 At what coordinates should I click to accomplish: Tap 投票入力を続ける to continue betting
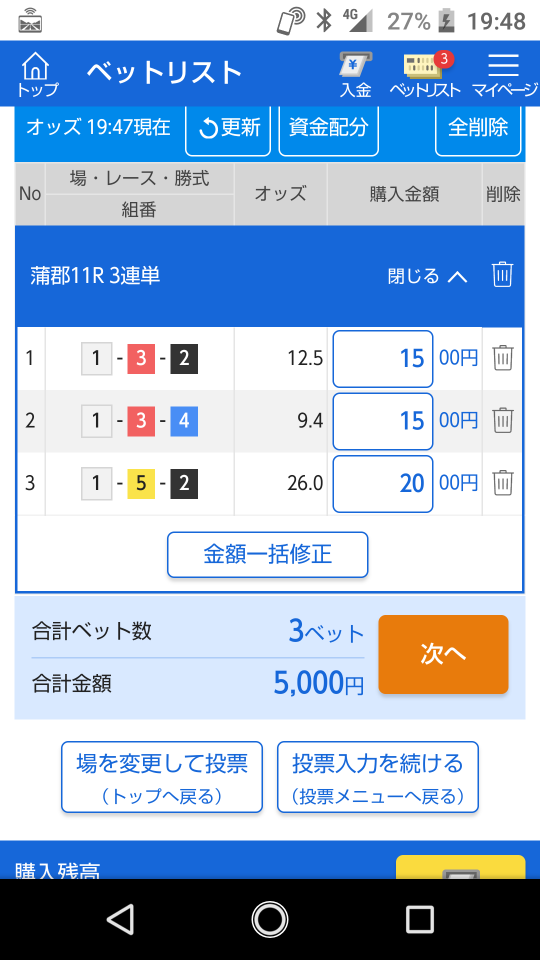coord(378,777)
